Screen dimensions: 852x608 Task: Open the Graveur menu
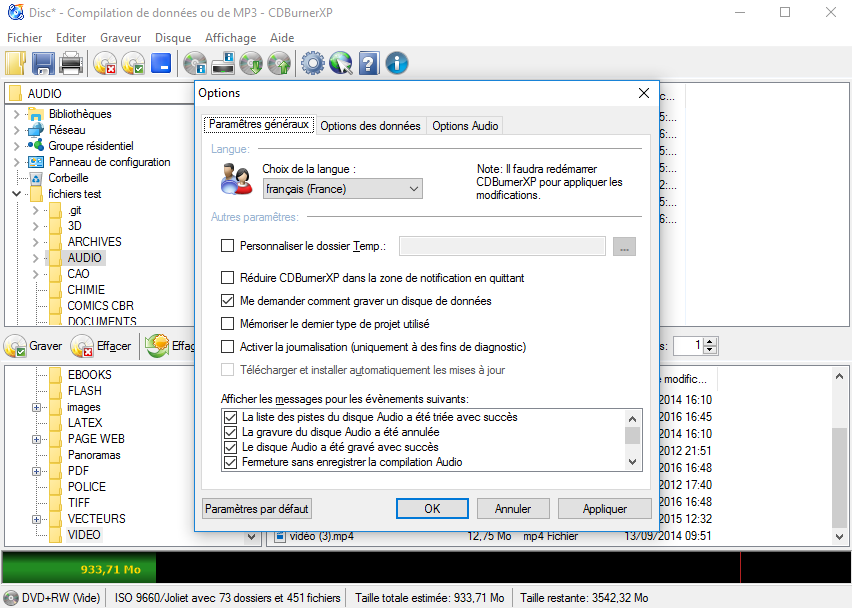click(121, 37)
